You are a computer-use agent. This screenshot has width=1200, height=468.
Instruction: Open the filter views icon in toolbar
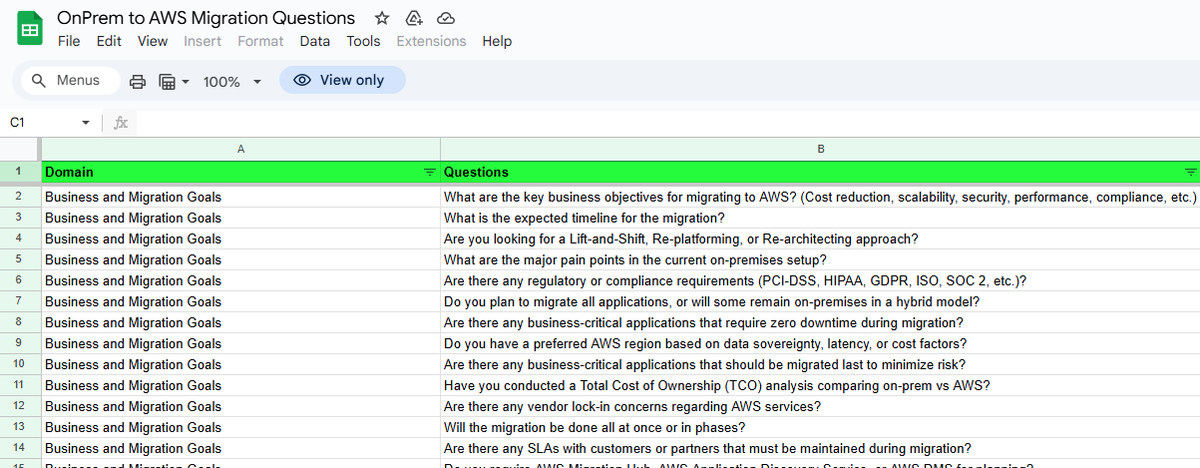168,81
